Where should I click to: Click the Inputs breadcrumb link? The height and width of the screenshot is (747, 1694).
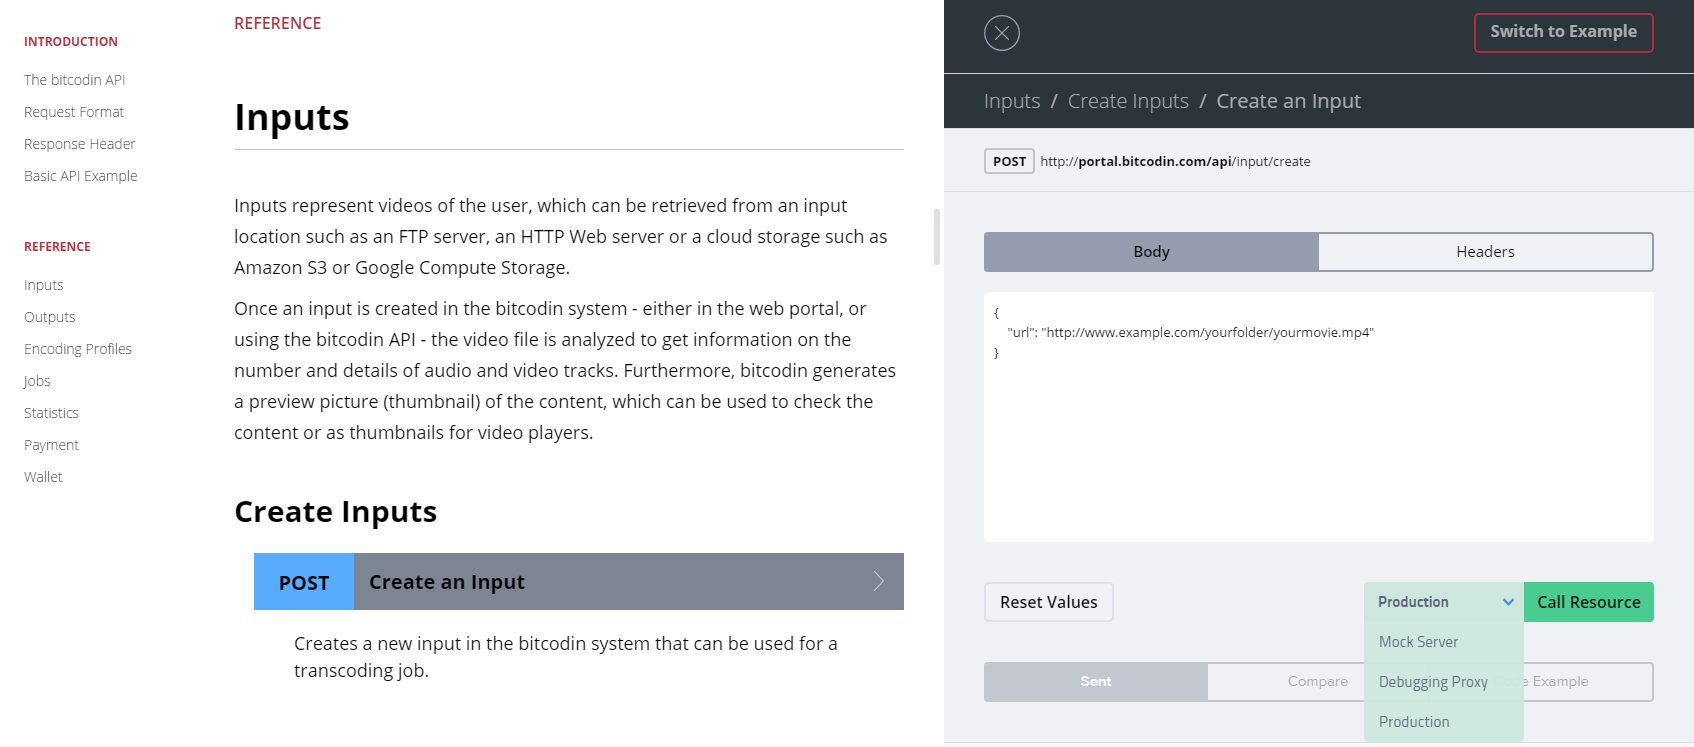(x=1012, y=101)
